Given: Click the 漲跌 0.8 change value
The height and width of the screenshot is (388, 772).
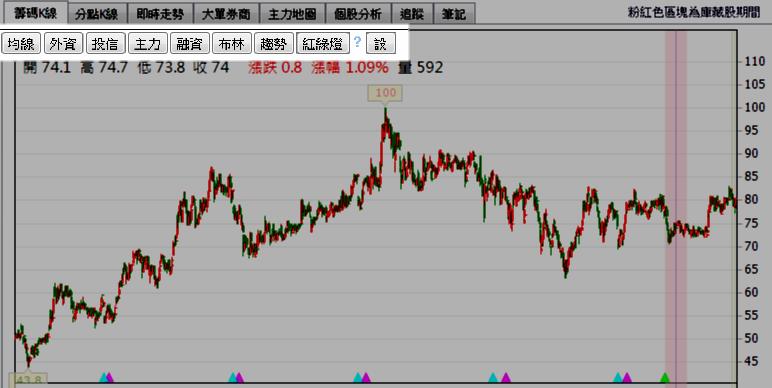Looking at the screenshot, I should coord(275,67).
